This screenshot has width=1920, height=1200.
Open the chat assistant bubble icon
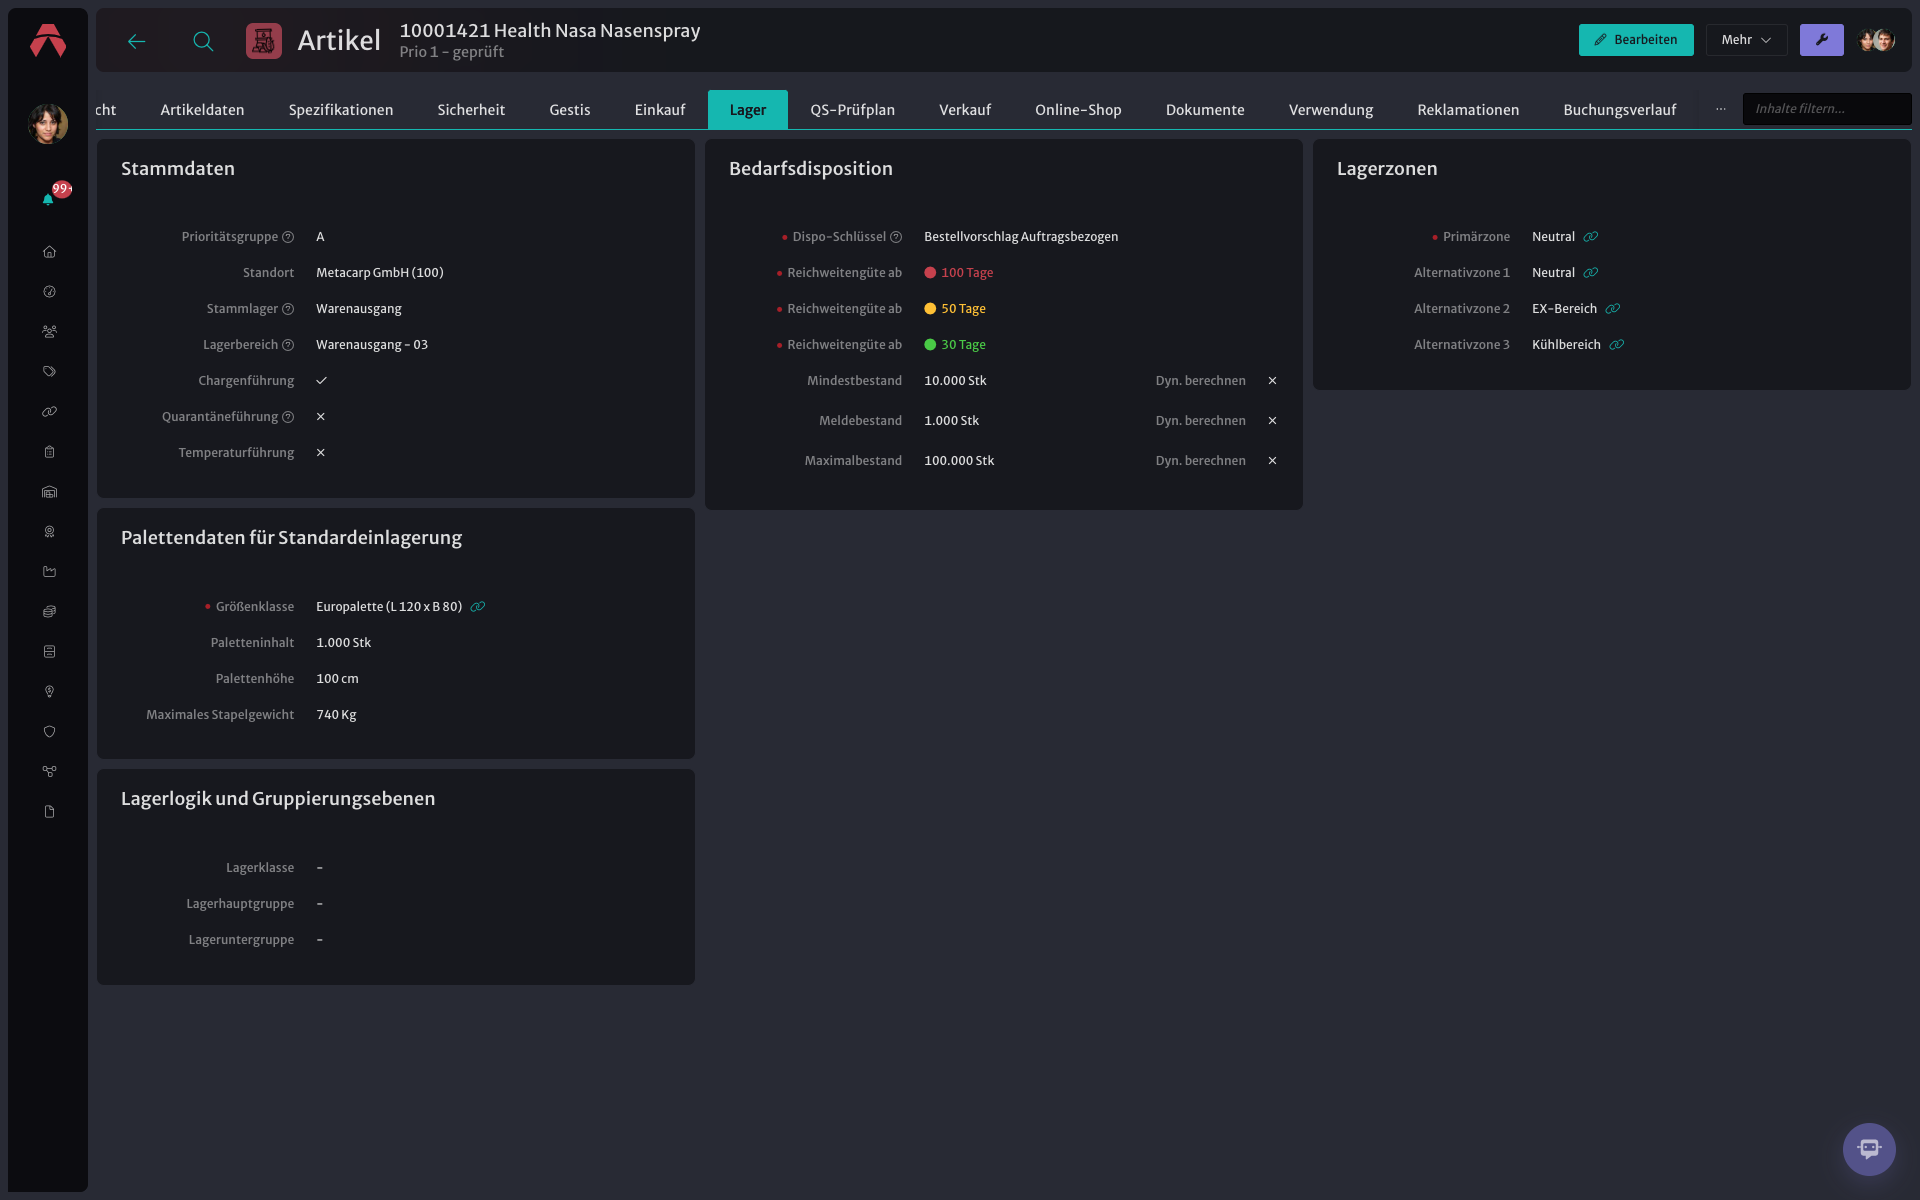point(1869,1149)
